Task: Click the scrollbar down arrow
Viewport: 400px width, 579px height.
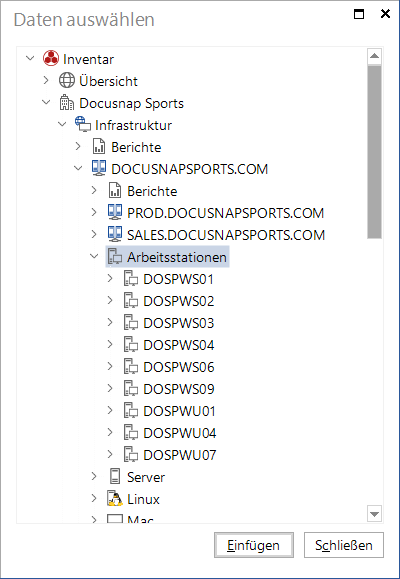Action: [375, 514]
